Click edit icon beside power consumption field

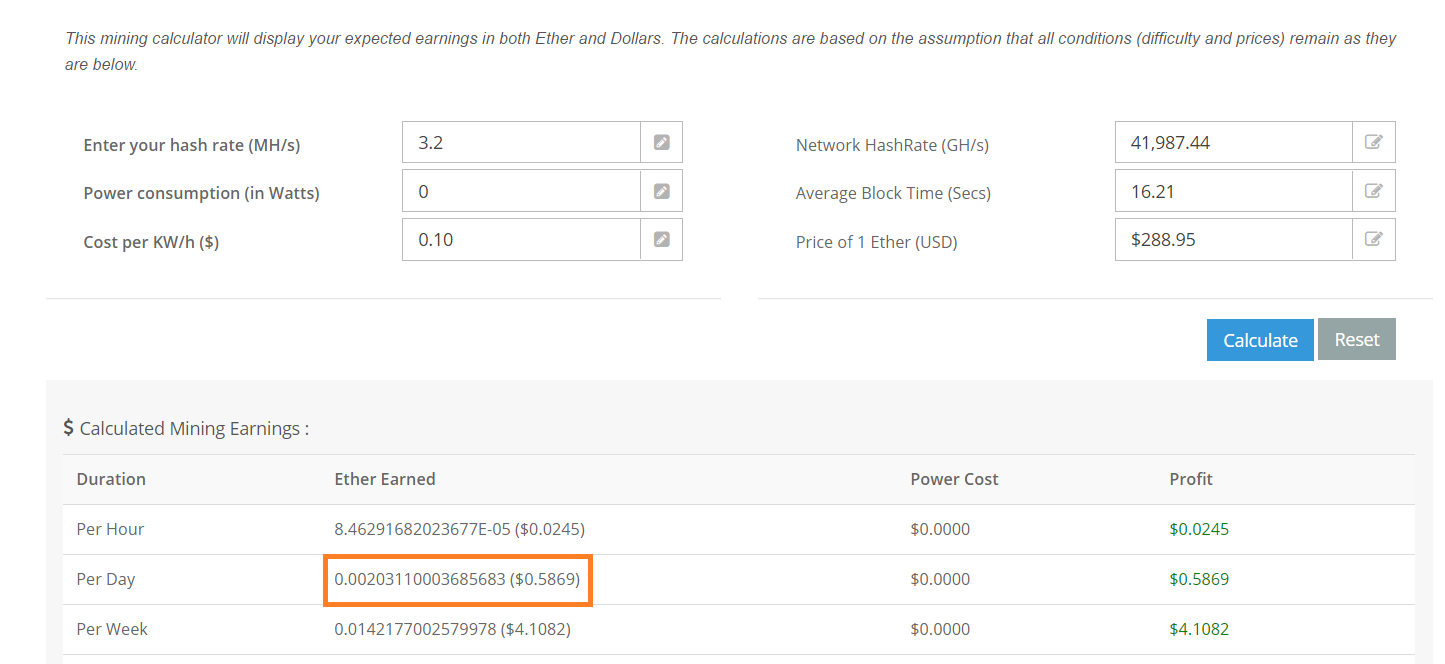point(661,191)
